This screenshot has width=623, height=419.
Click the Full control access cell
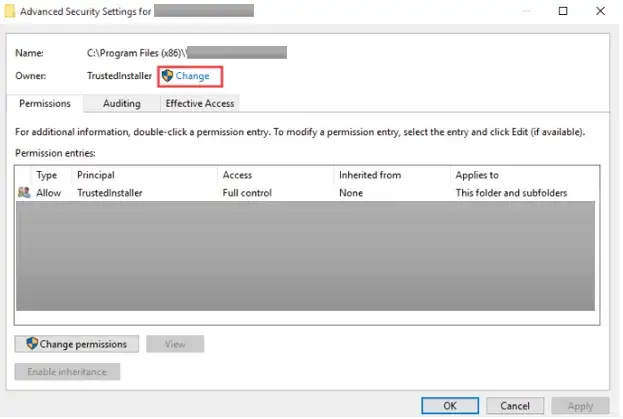[247, 193]
